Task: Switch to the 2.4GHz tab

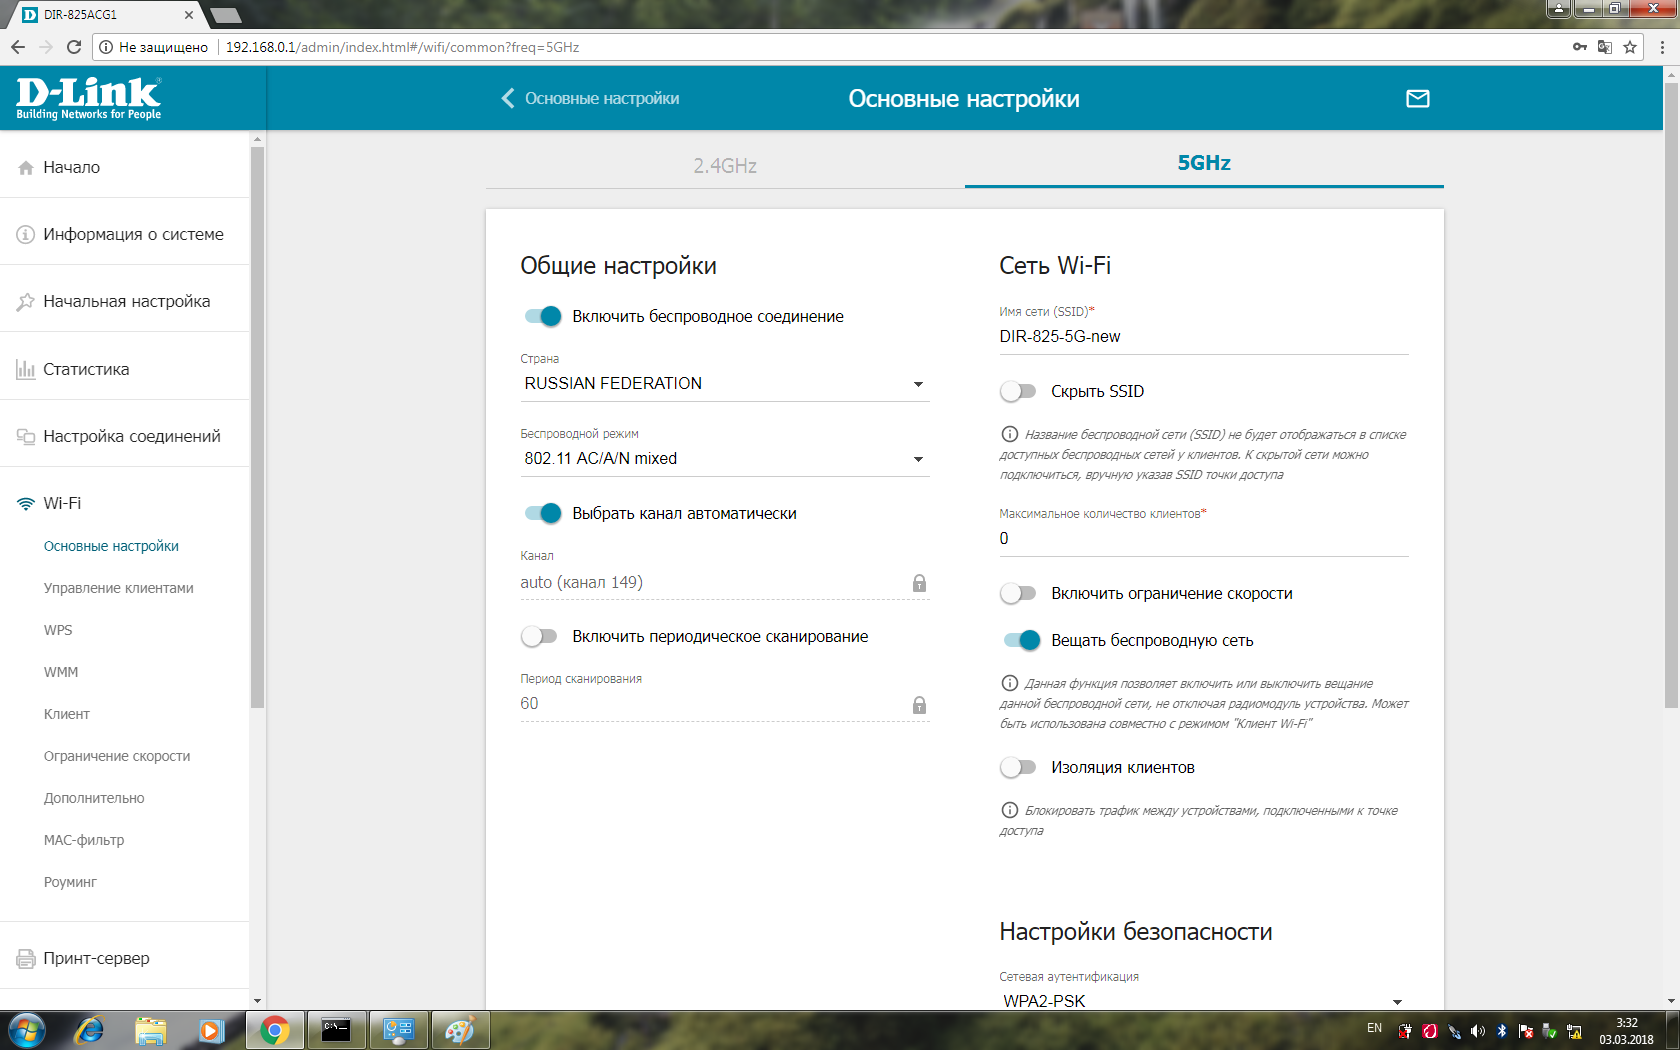Action: click(x=725, y=165)
